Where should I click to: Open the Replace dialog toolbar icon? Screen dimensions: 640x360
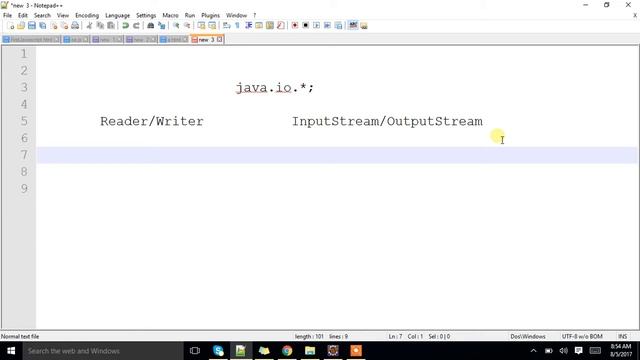[x=162, y=26]
